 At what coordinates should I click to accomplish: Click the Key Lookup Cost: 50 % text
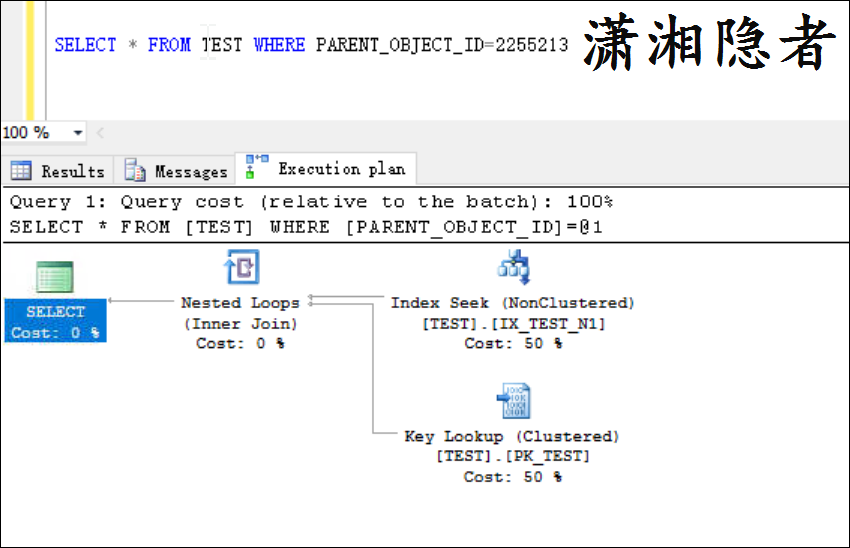coord(513,477)
